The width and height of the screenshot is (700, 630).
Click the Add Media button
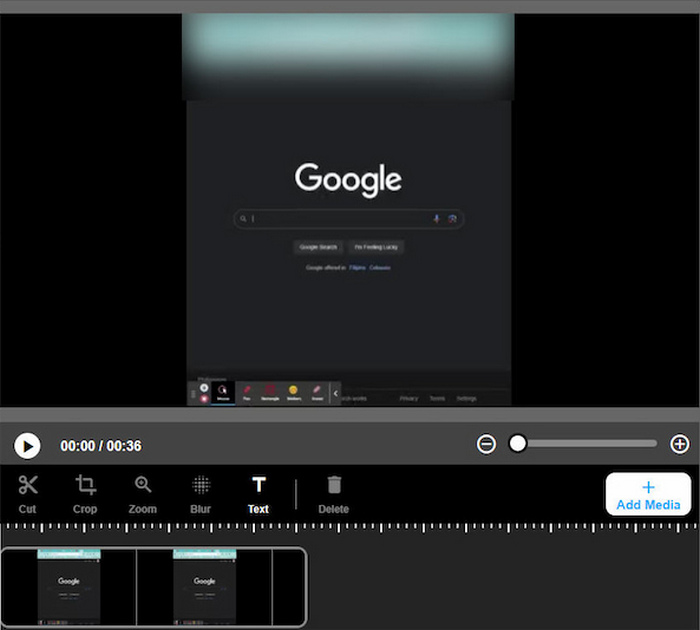[x=648, y=494]
